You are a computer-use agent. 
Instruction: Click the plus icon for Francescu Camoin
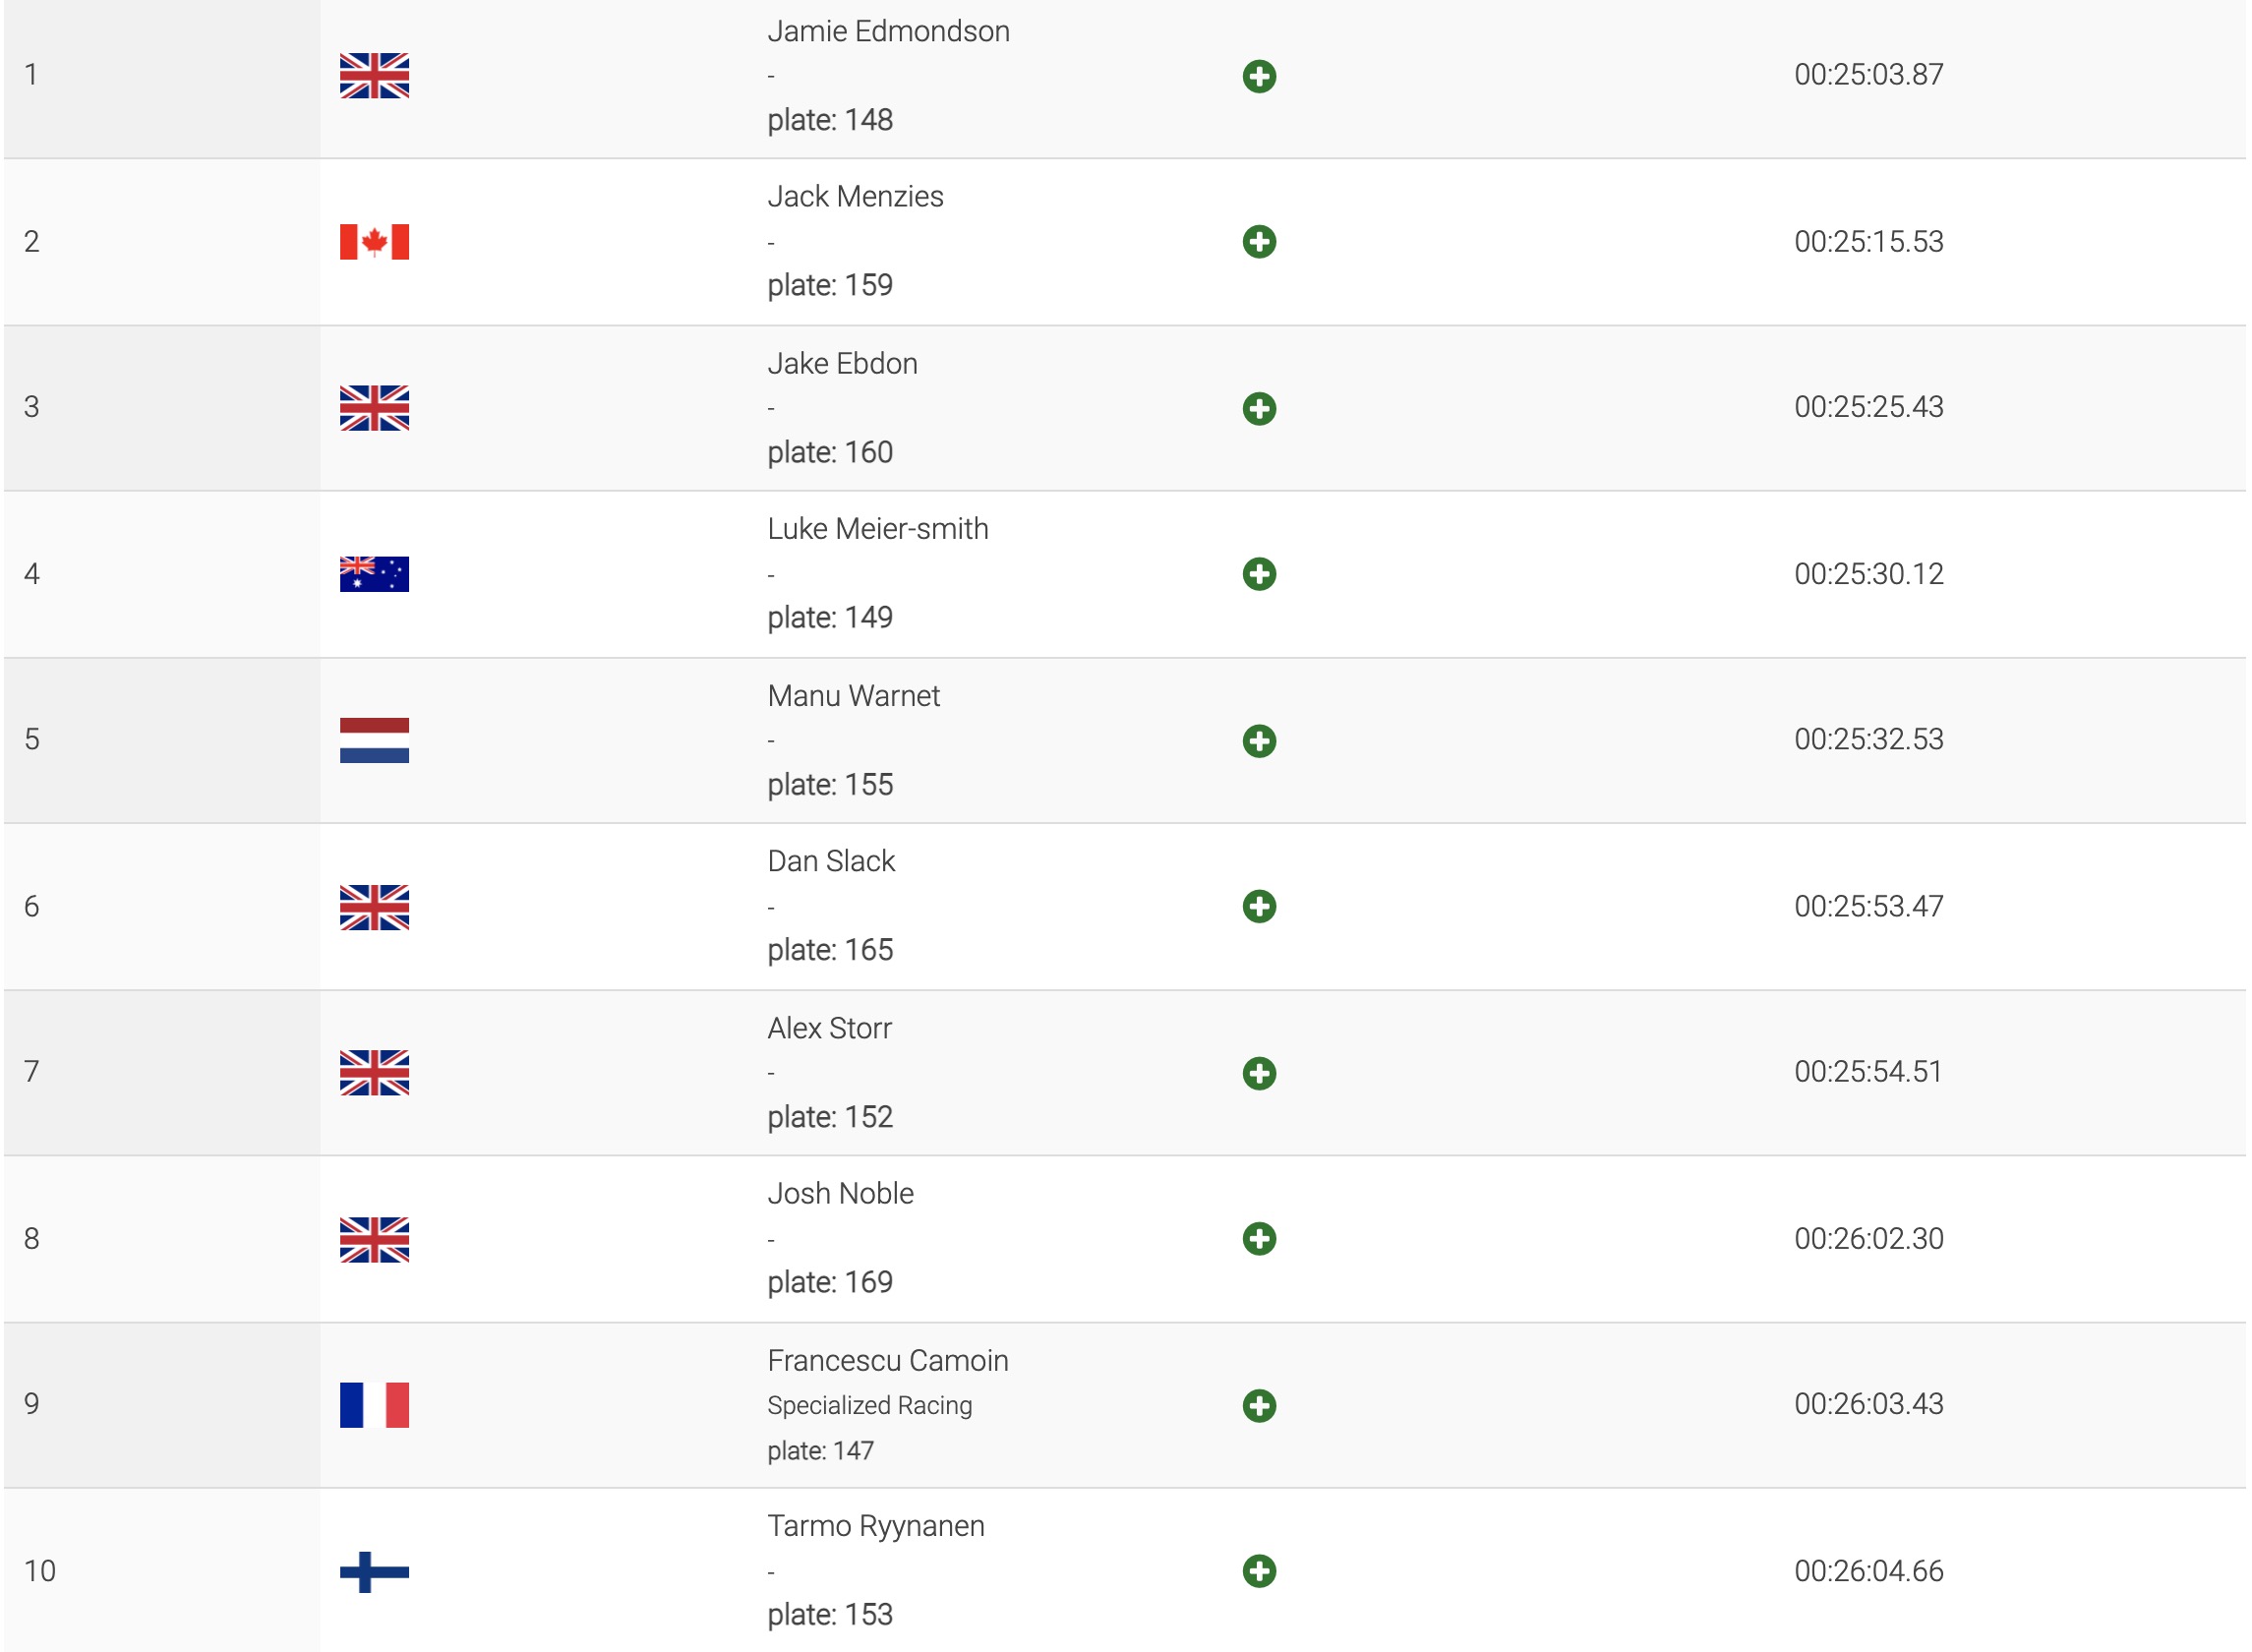[1259, 1405]
